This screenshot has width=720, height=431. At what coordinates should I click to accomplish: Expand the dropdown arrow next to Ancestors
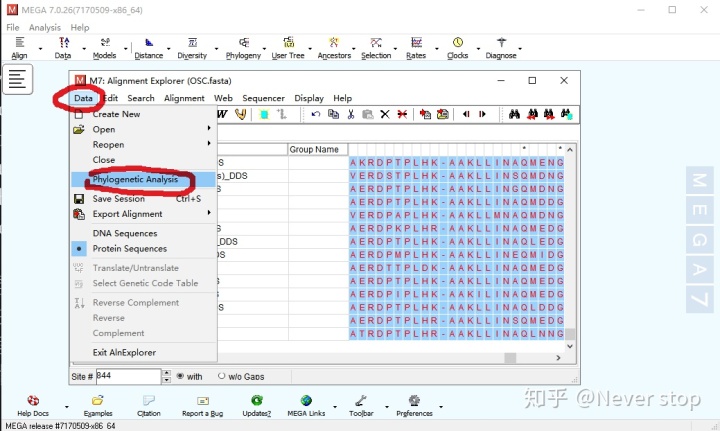click(354, 49)
